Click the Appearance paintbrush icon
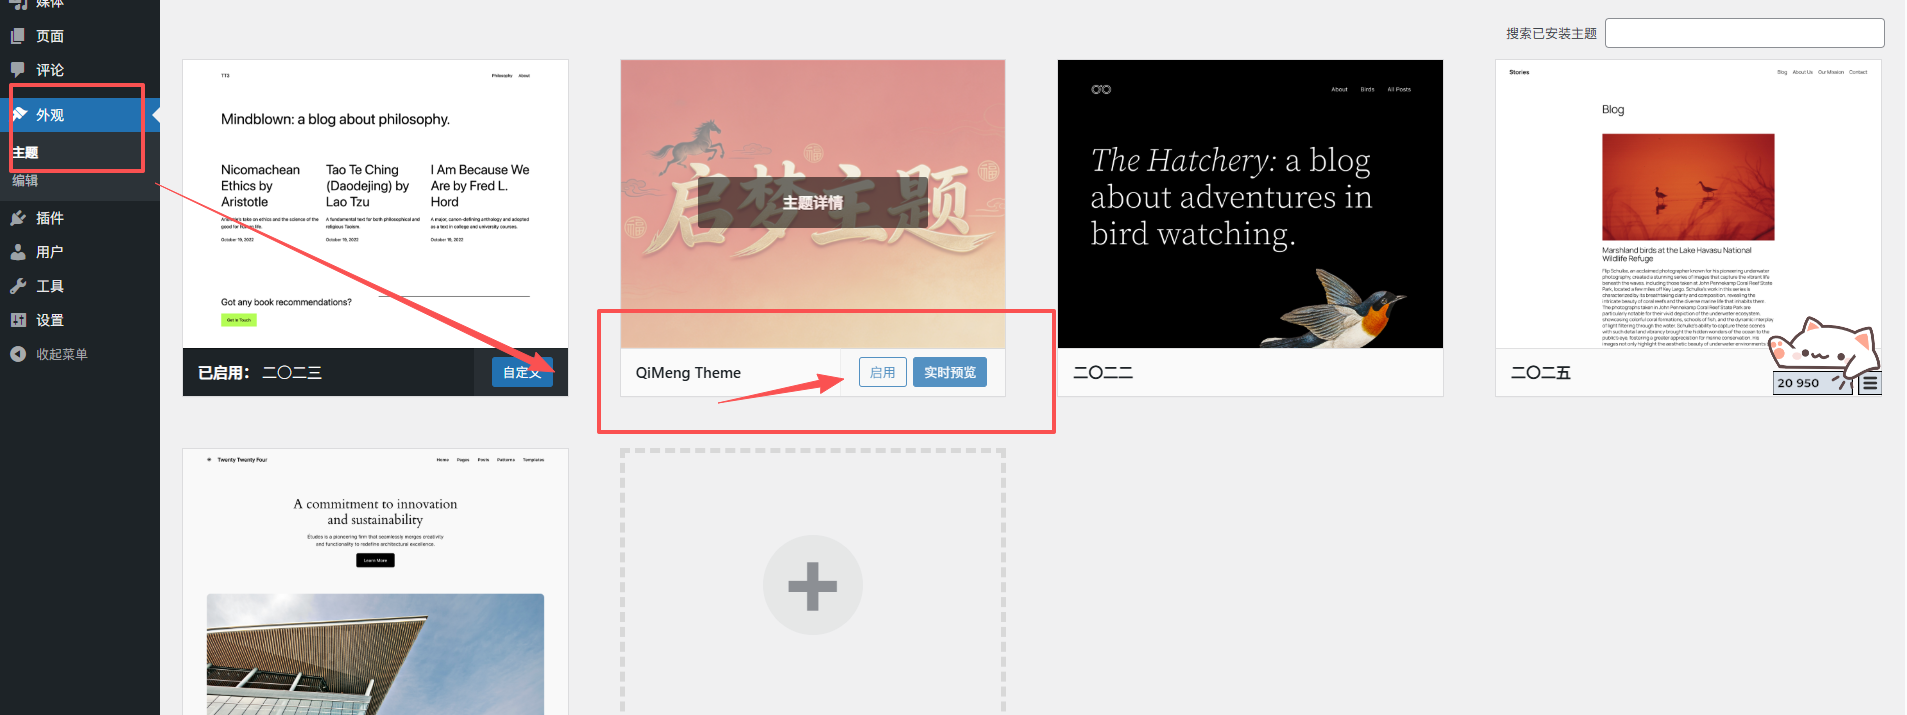Image resolution: width=1907 pixels, height=715 pixels. (19, 115)
